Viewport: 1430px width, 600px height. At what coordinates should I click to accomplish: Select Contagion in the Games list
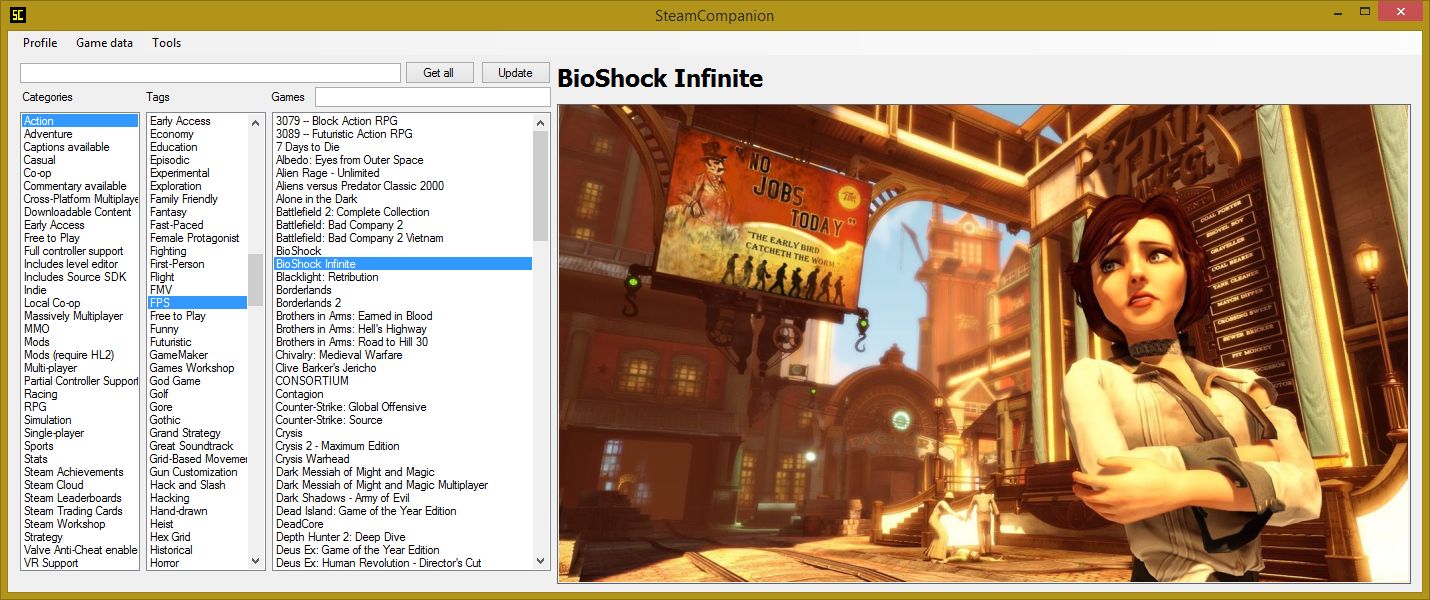[403, 394]
